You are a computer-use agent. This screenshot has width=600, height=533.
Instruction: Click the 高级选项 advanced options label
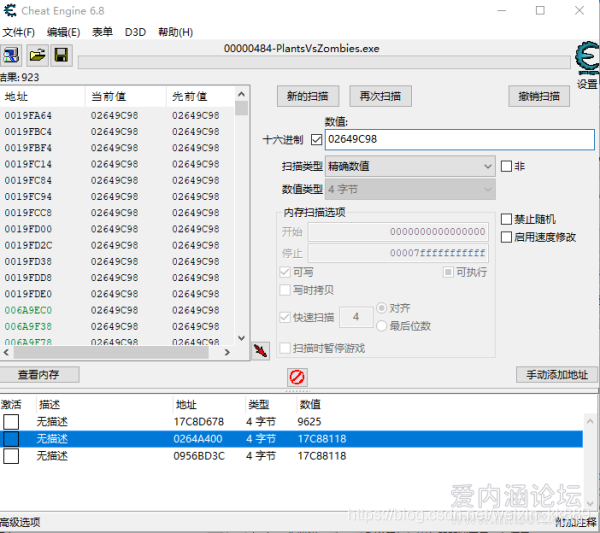coord(20,522)
